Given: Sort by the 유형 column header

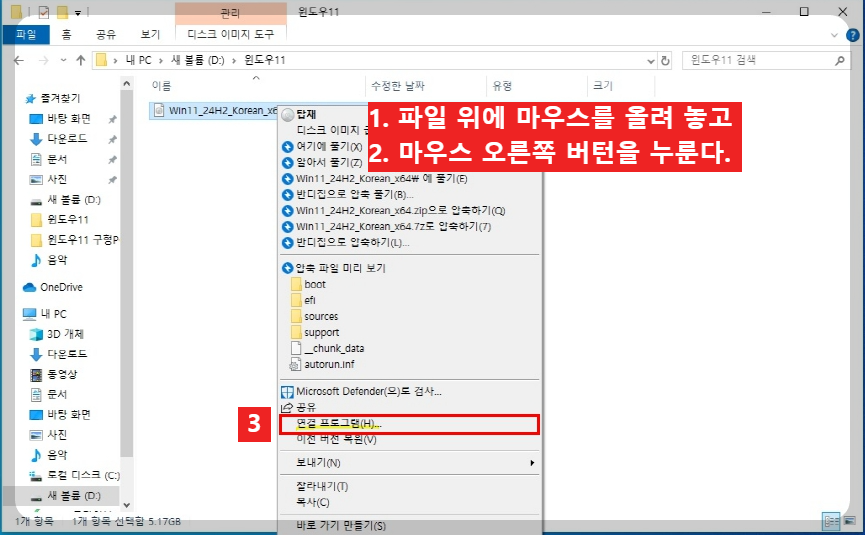Looking at the screenshot, I should point(502,85).
